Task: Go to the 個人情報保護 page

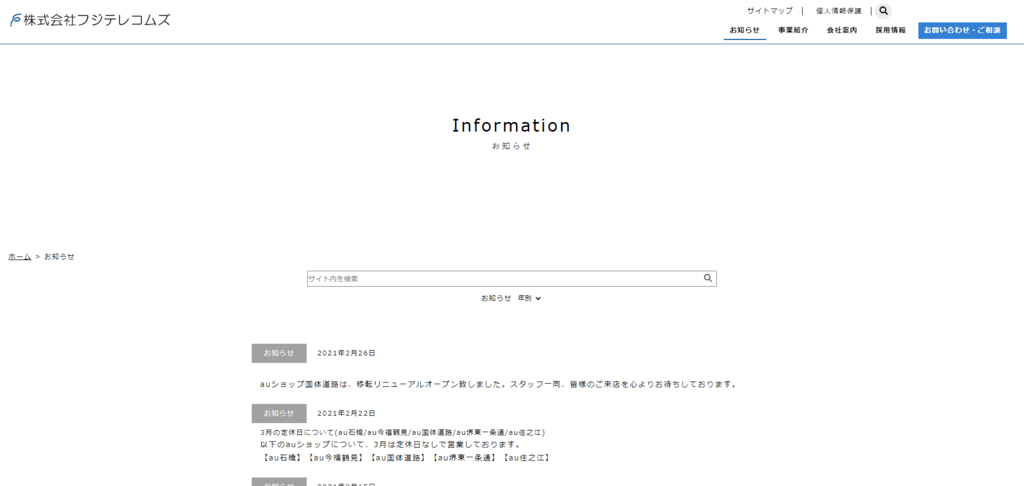Action: click(x=838, y=11)
